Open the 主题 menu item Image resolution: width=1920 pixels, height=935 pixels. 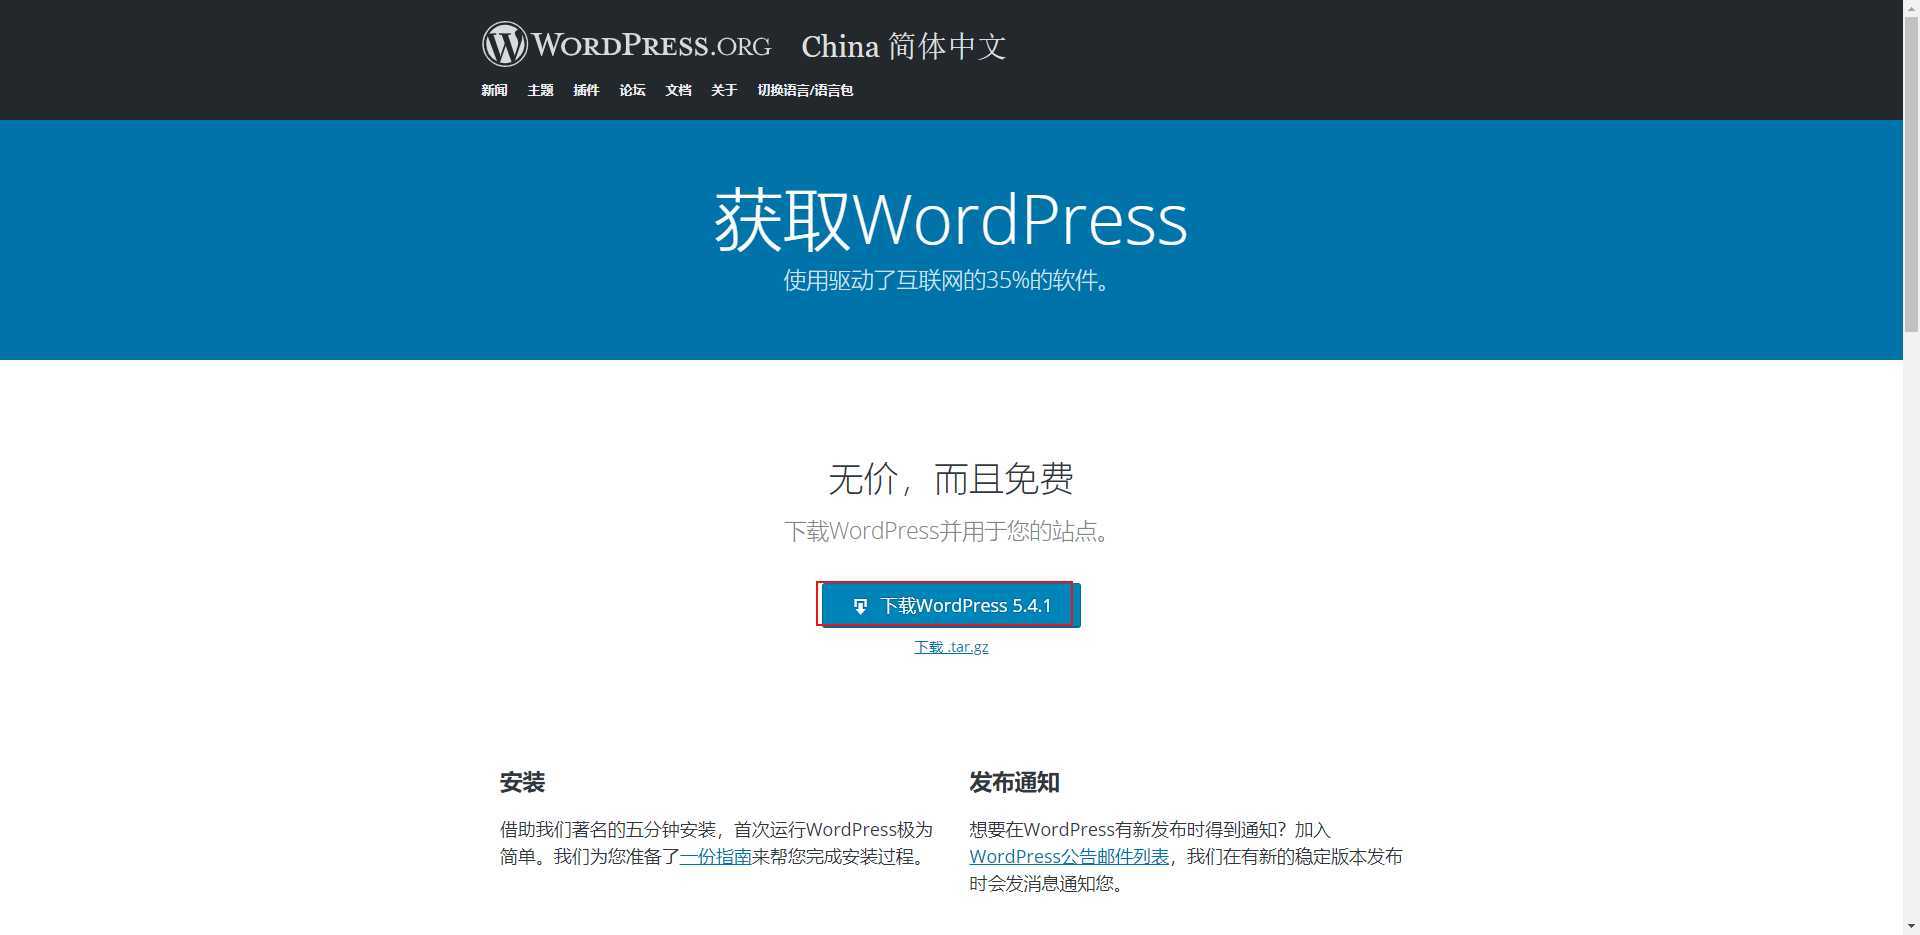coord(540,90)
